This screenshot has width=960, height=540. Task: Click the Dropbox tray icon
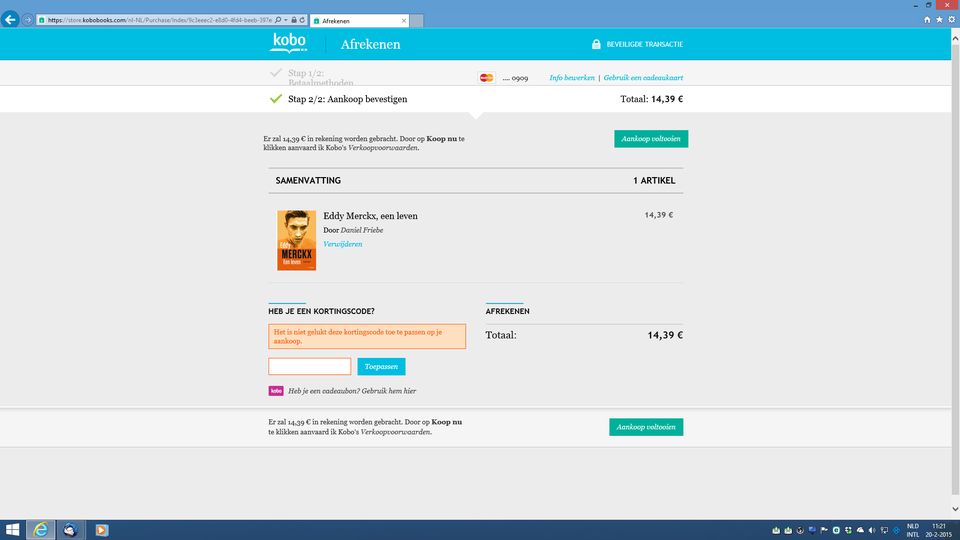[x=848, y=530]
